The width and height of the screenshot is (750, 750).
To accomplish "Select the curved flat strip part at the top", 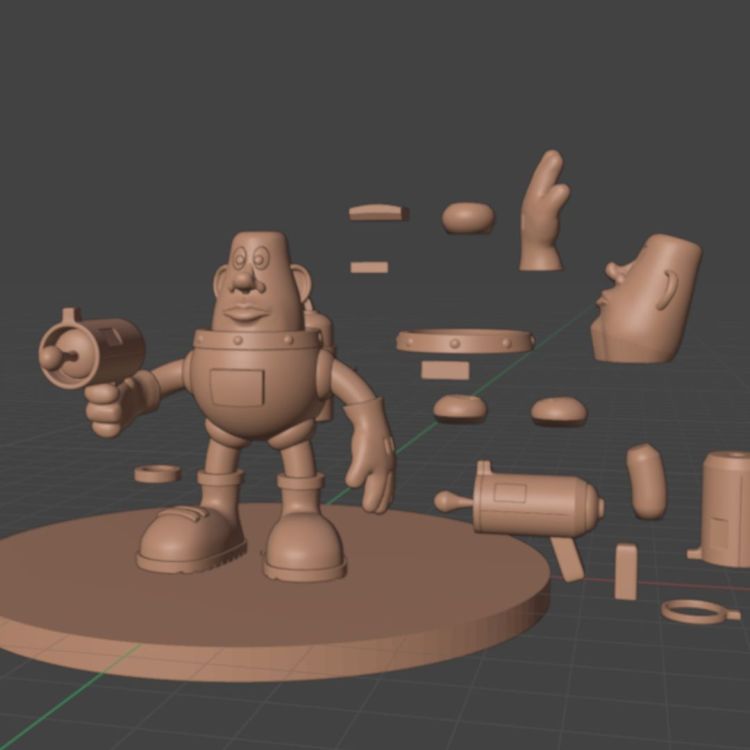I will pos(379,213).
